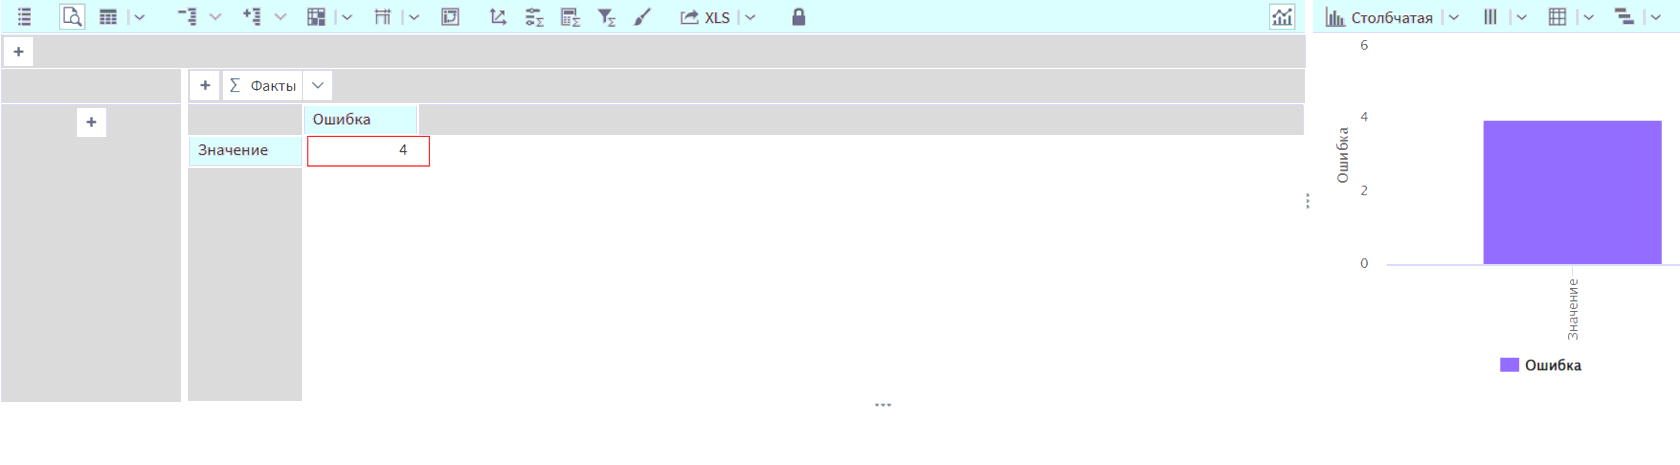1680x465 pixels.
Task: Open the column width dropdown arrow
Action: click(x=414, y=17)
